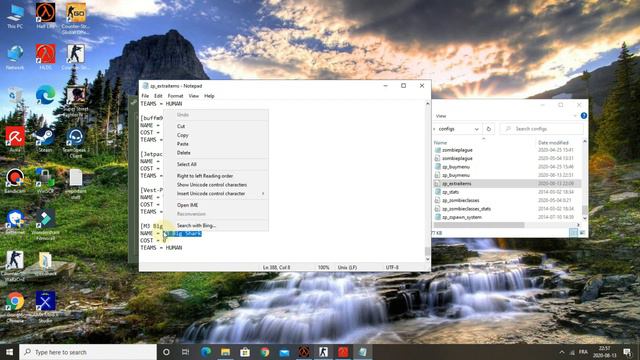
Task: Sort files by Date modified column
Action: click(553, 142)
